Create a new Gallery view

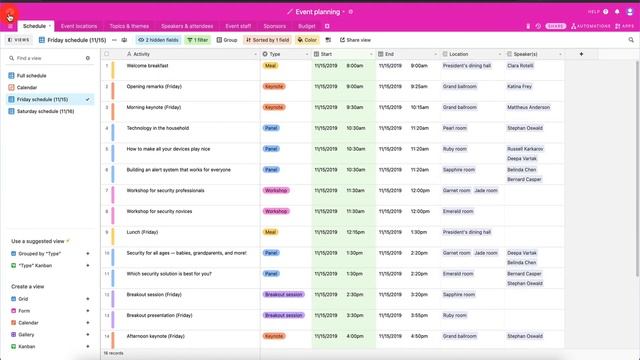(50, 334)
